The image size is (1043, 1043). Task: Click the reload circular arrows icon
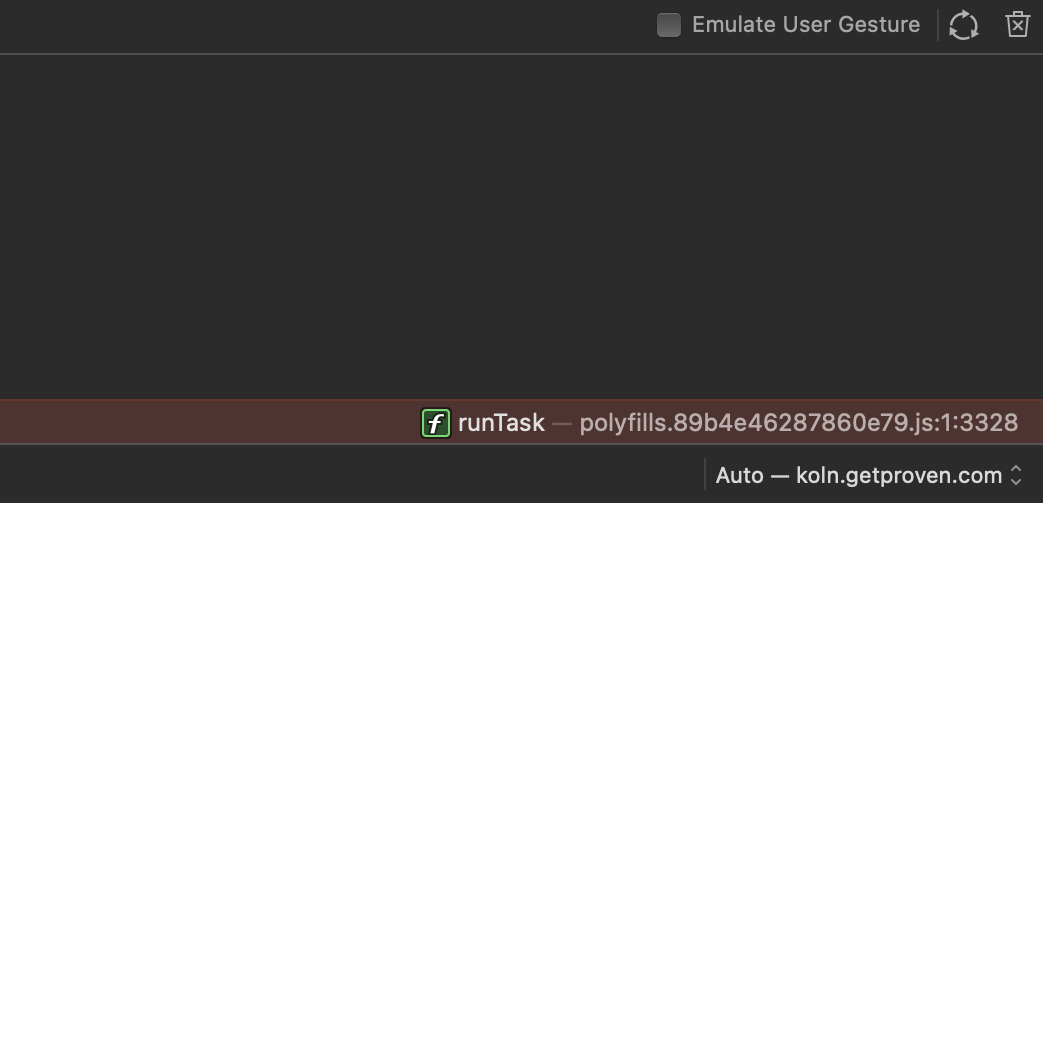click(x=963, y=25)
